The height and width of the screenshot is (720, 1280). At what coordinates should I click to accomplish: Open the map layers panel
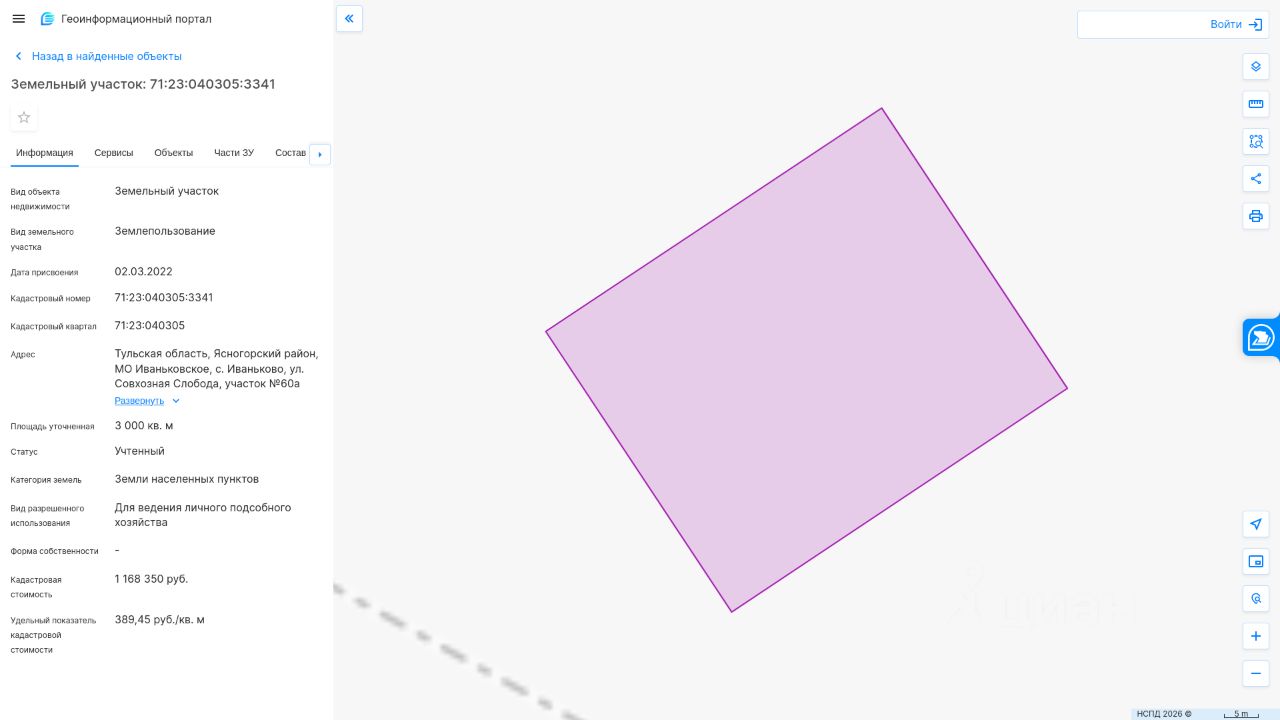[1256, 66]
